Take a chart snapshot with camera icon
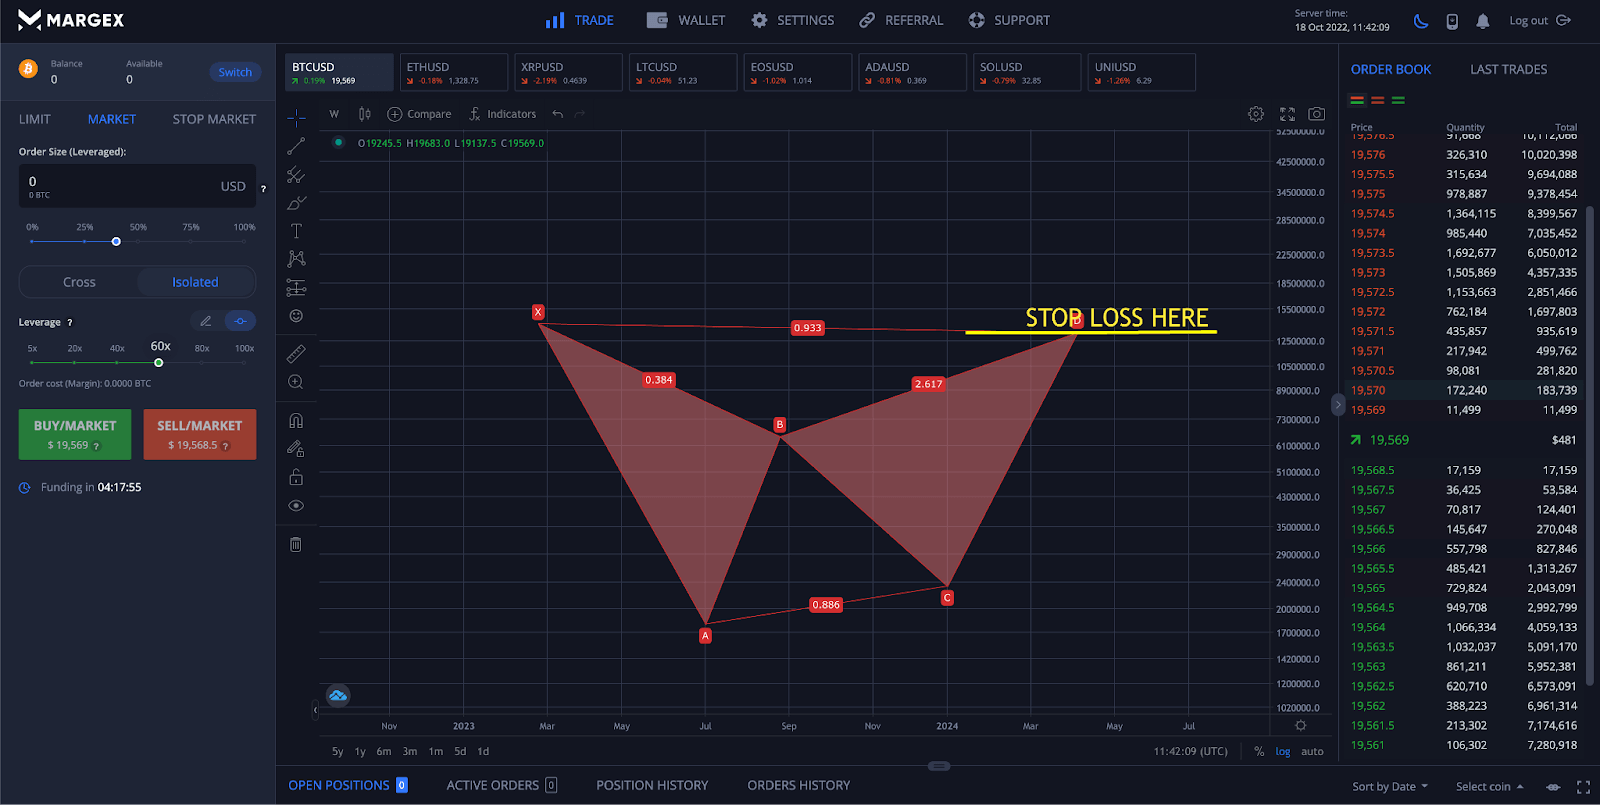 pyautogui.click(x=1316, y=114)
